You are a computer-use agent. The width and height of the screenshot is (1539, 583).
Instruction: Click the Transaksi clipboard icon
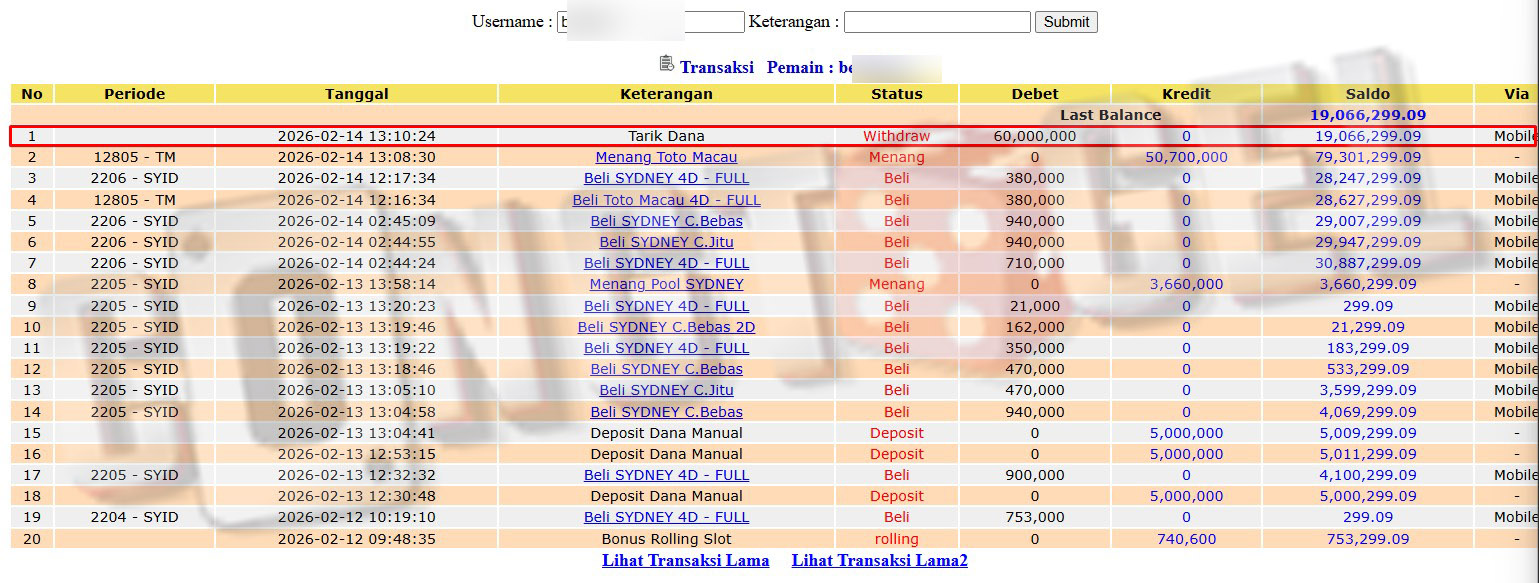(x=667, y=64)
